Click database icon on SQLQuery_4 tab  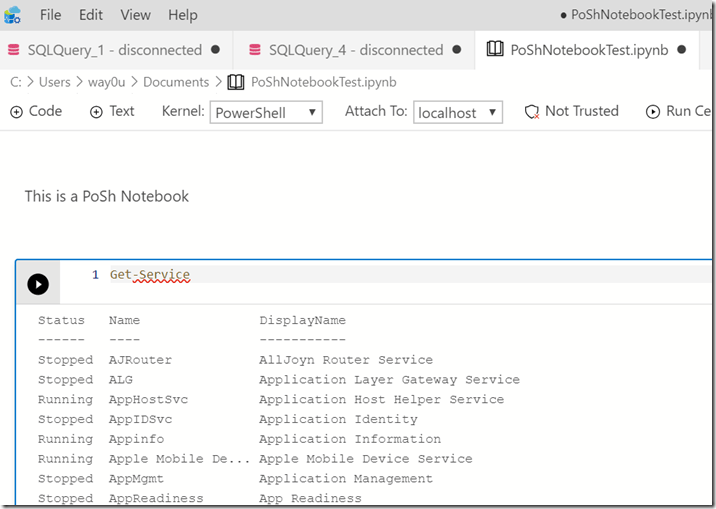point(254,50)
